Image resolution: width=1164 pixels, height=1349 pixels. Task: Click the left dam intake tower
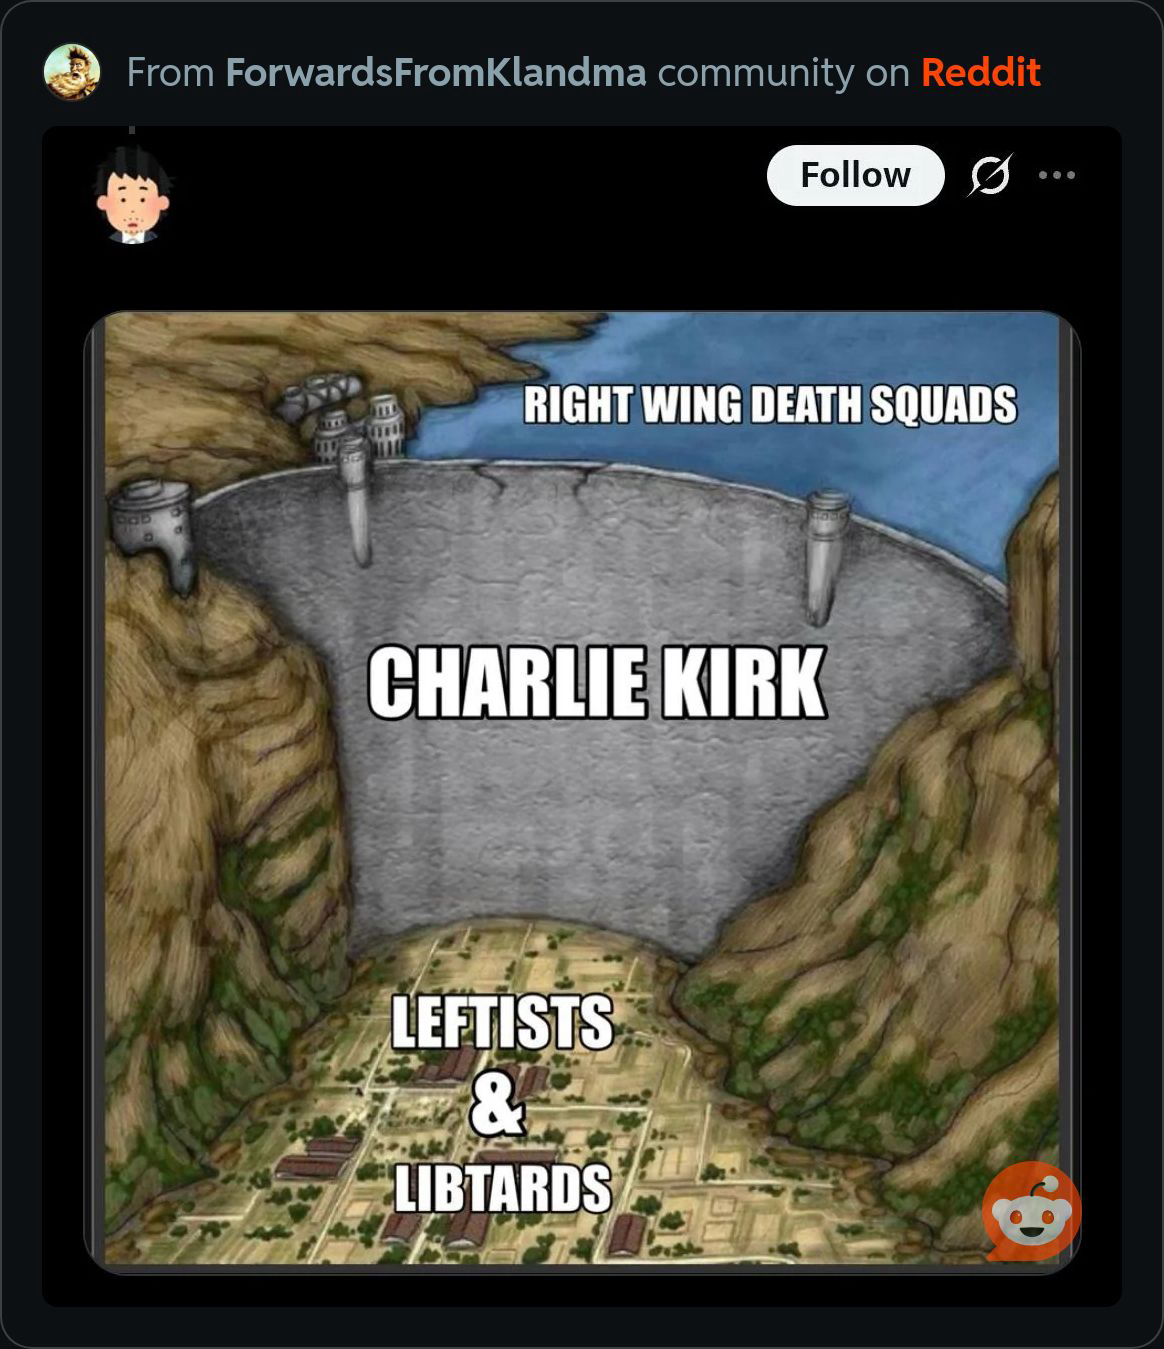coord(354,500)
